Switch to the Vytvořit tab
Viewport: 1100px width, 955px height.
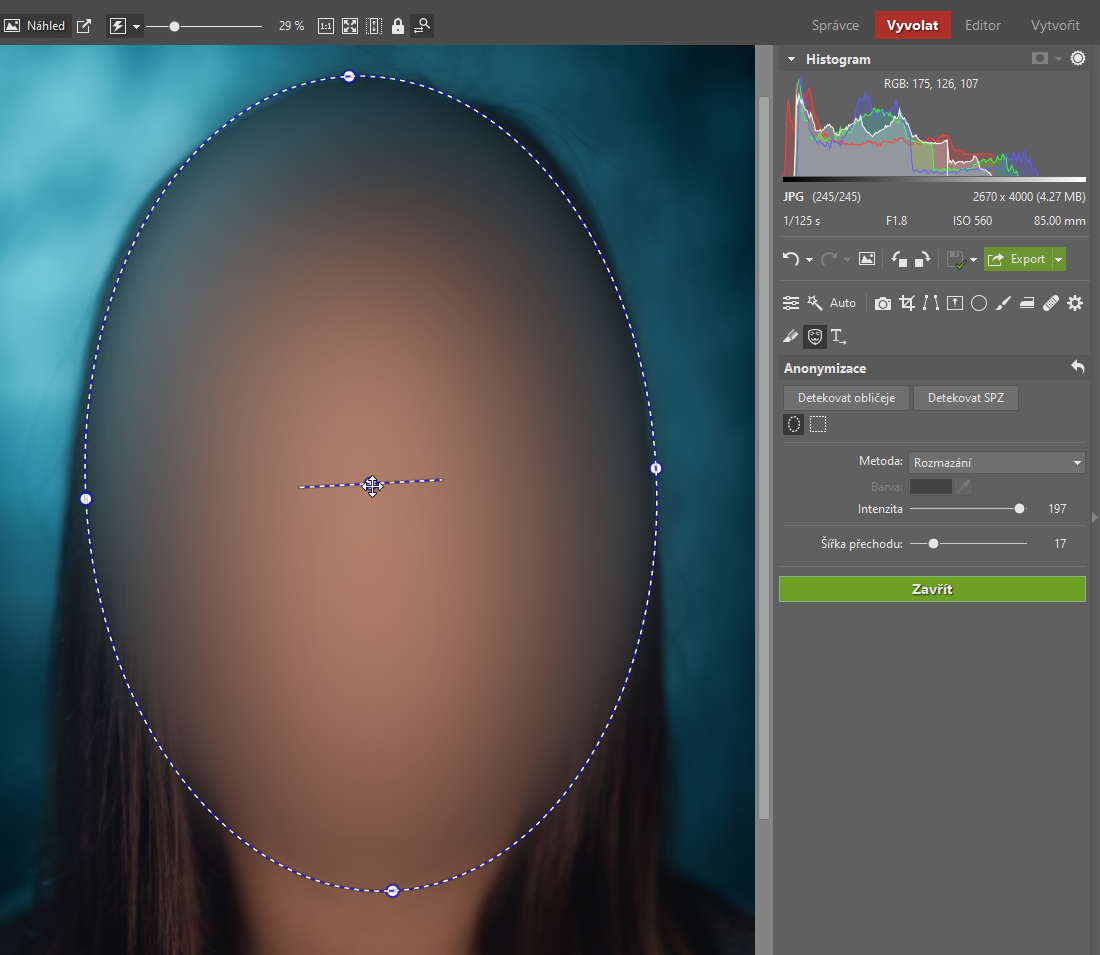coord(1054,25)
